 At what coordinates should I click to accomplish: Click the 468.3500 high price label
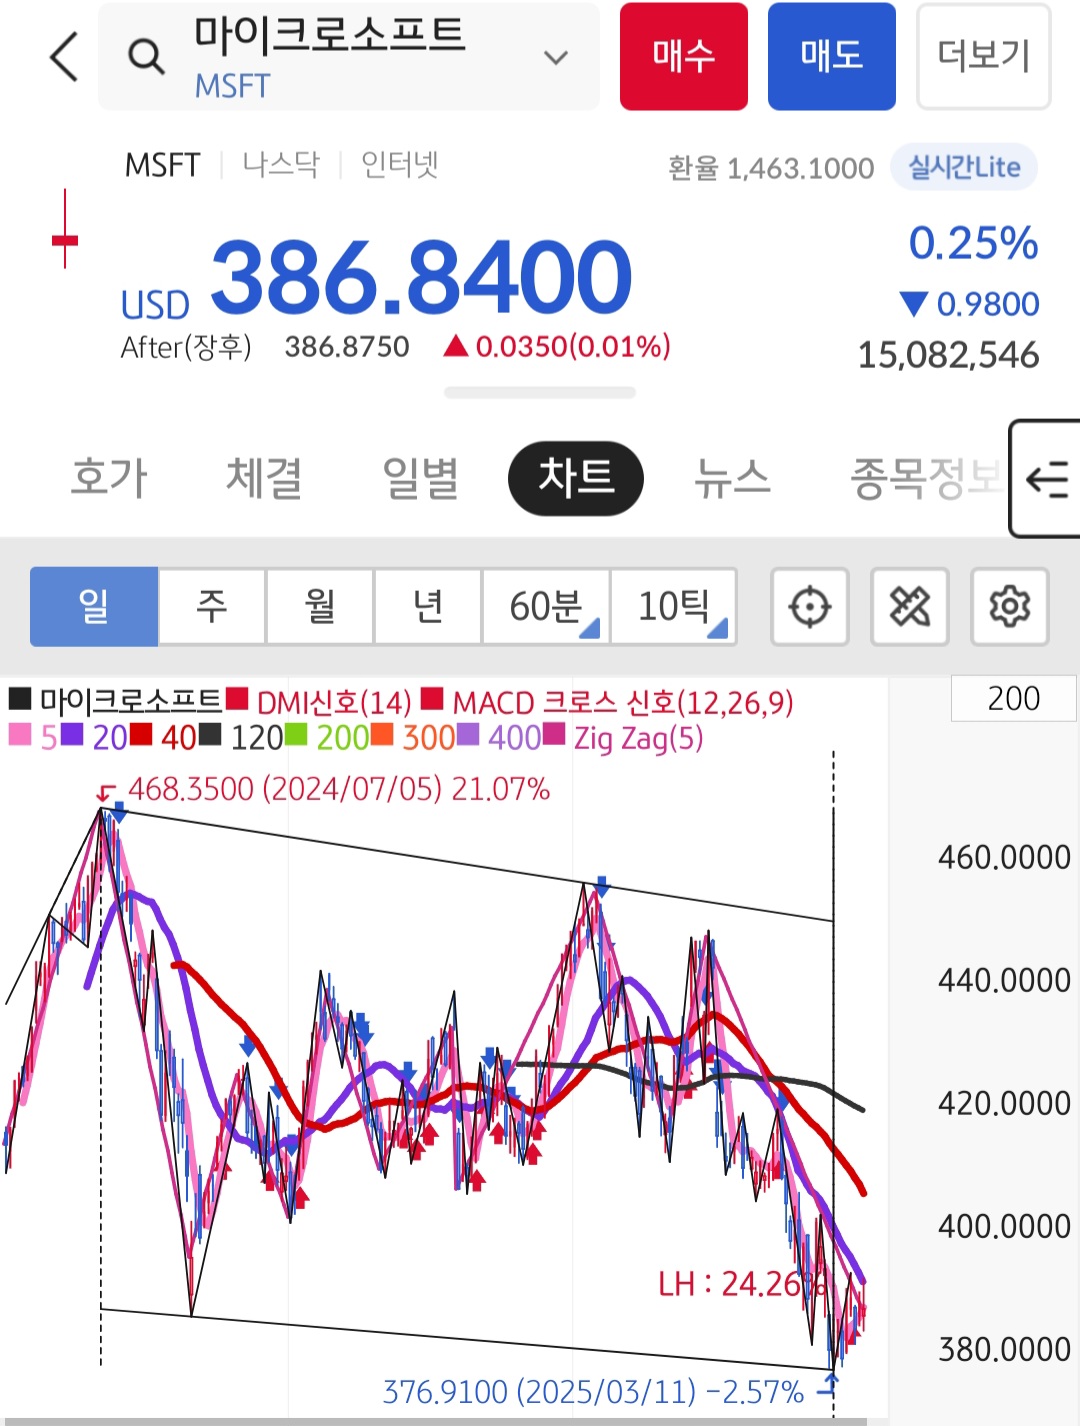[x=339, y=789]
